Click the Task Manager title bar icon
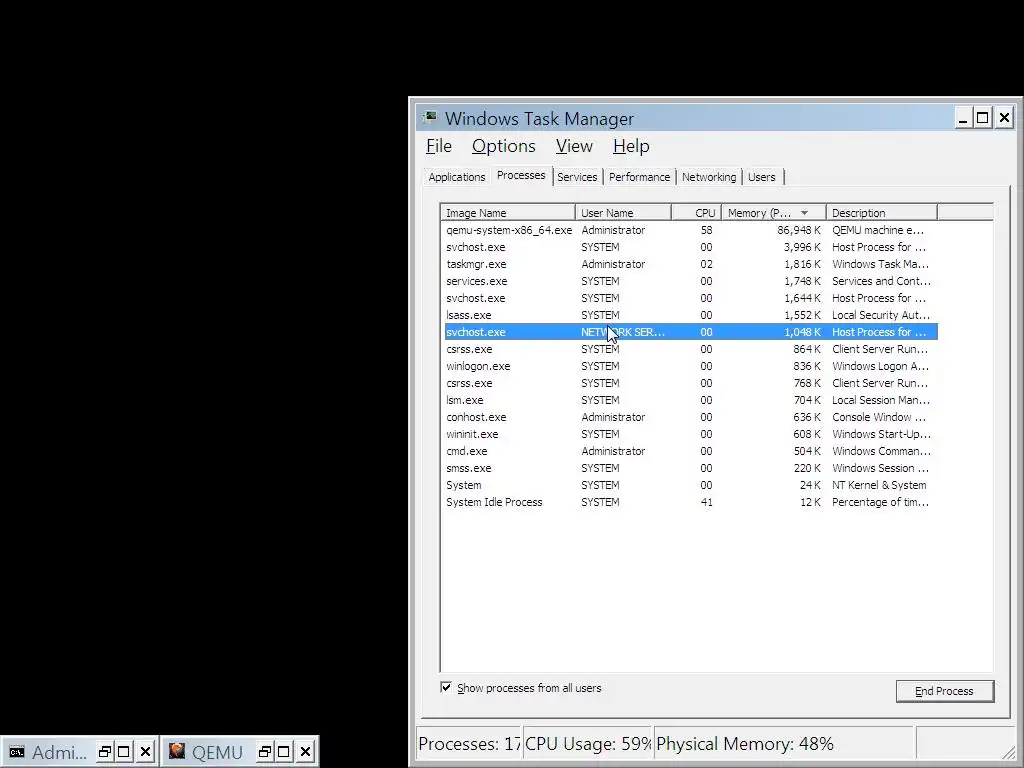The width and height of the screenshot is (1024, 768). (x=430, y=118)
